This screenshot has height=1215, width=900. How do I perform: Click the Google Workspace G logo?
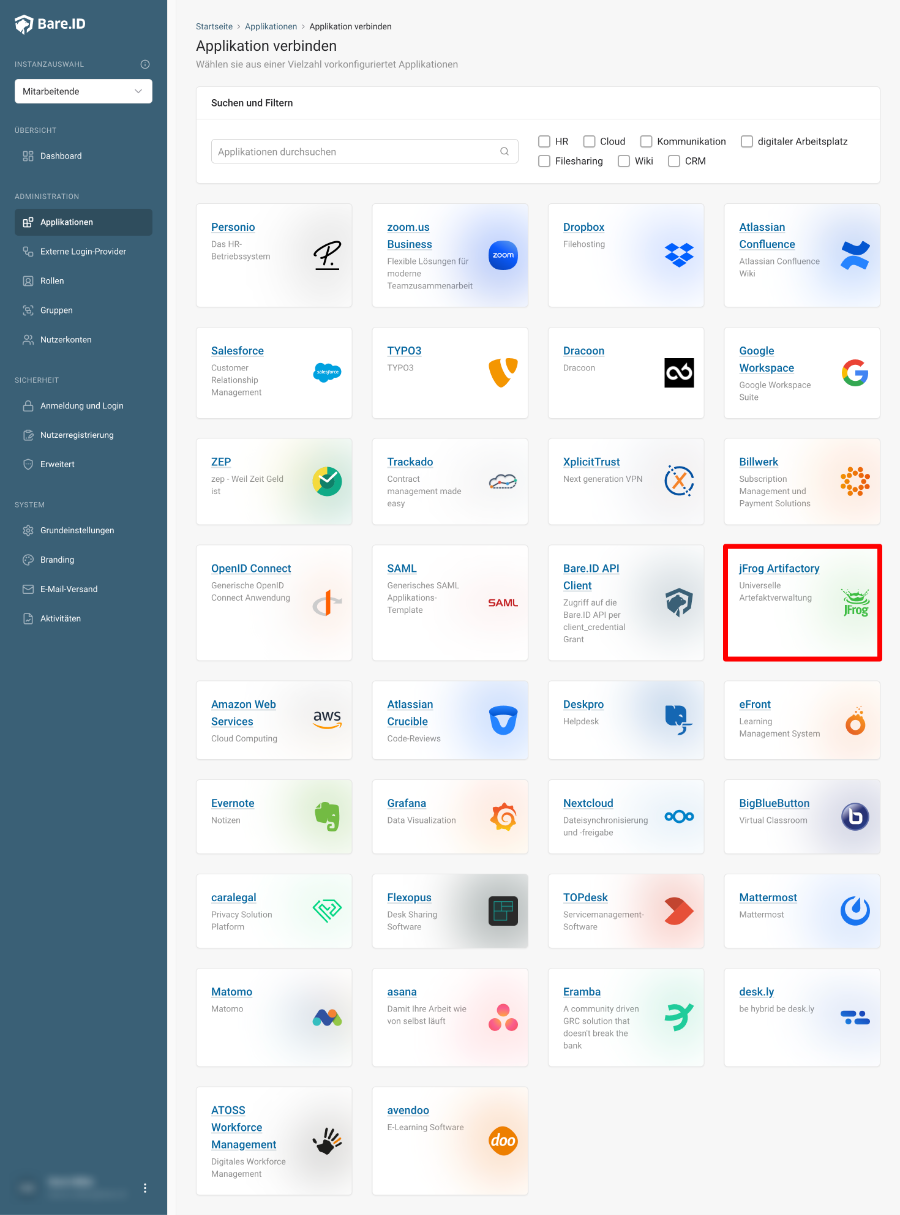pos(855,373)
